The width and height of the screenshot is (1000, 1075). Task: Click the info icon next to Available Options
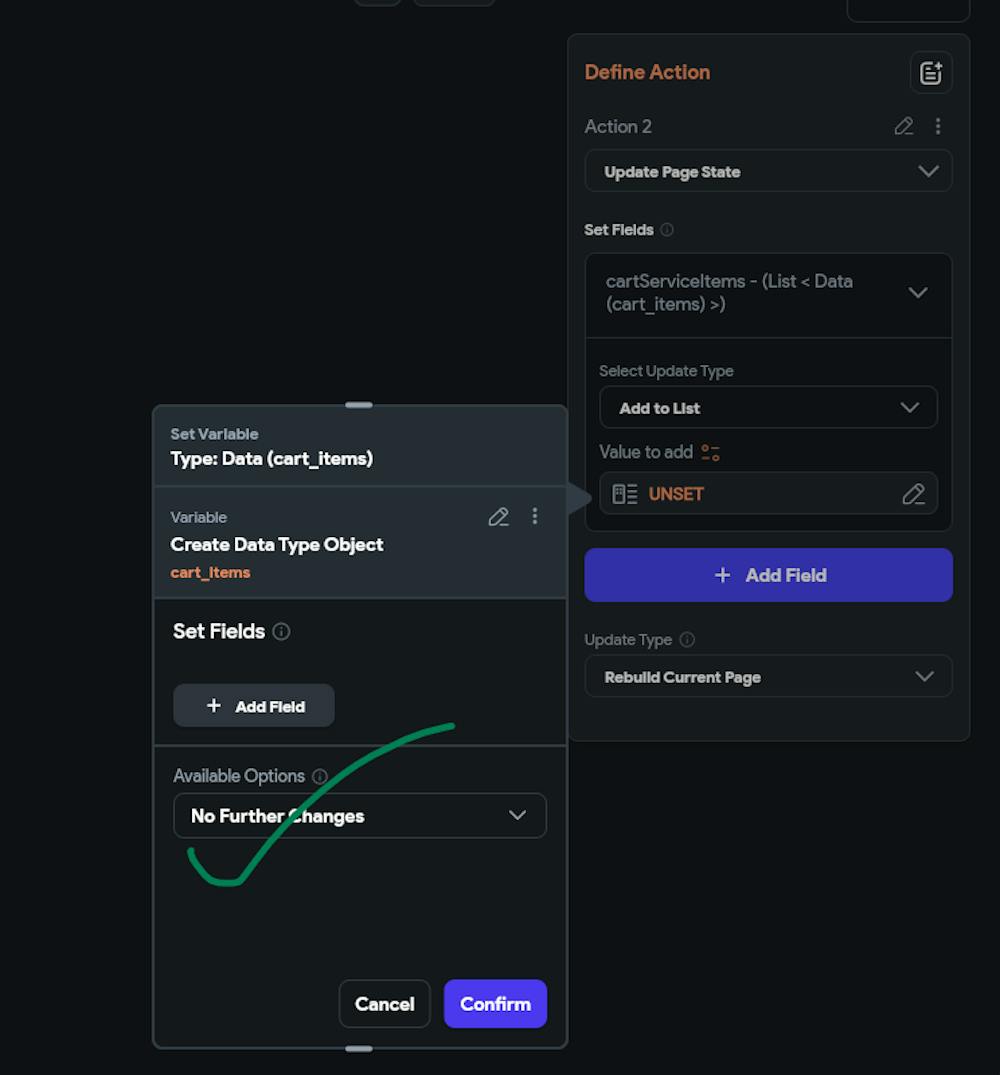(320, 776)
